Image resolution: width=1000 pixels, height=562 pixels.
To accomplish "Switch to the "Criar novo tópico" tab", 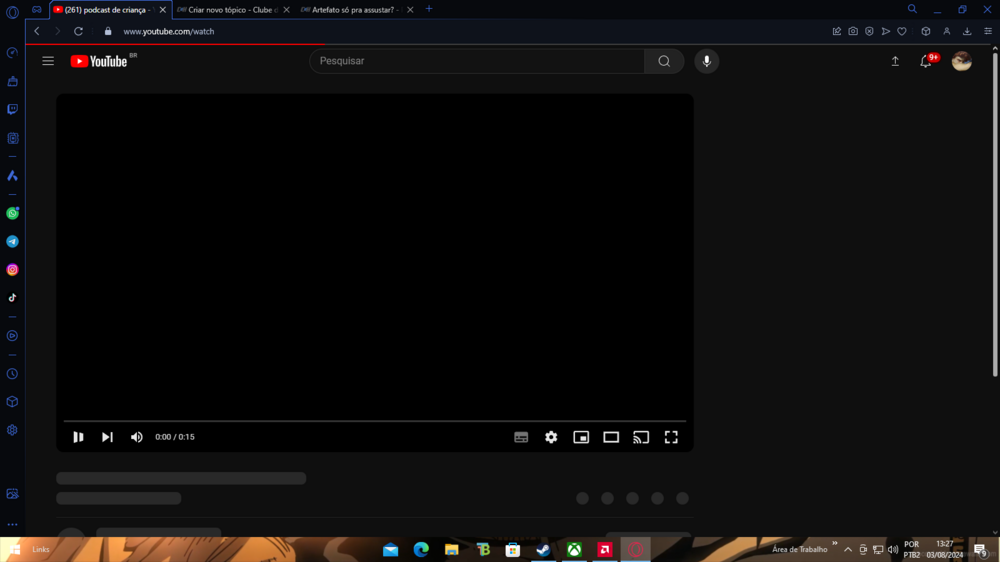I will coord(232,10).
